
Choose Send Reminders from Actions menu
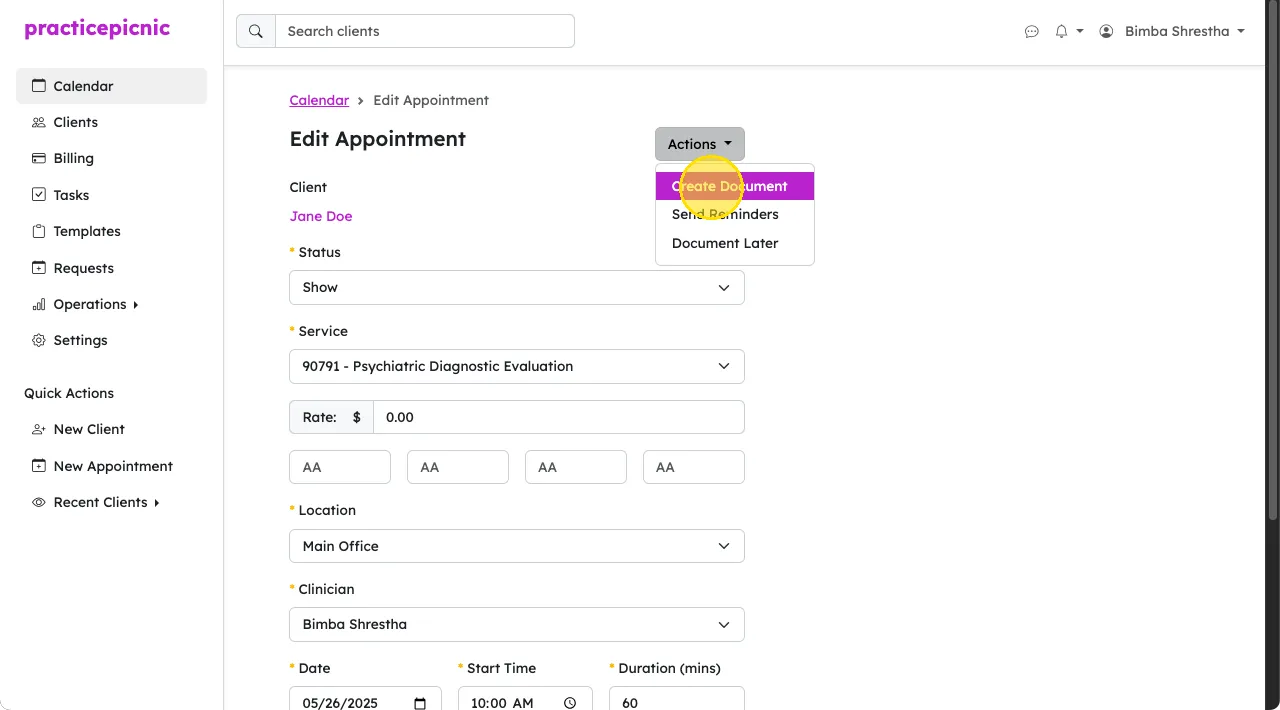pyautogui.click(x=735, y=214)
